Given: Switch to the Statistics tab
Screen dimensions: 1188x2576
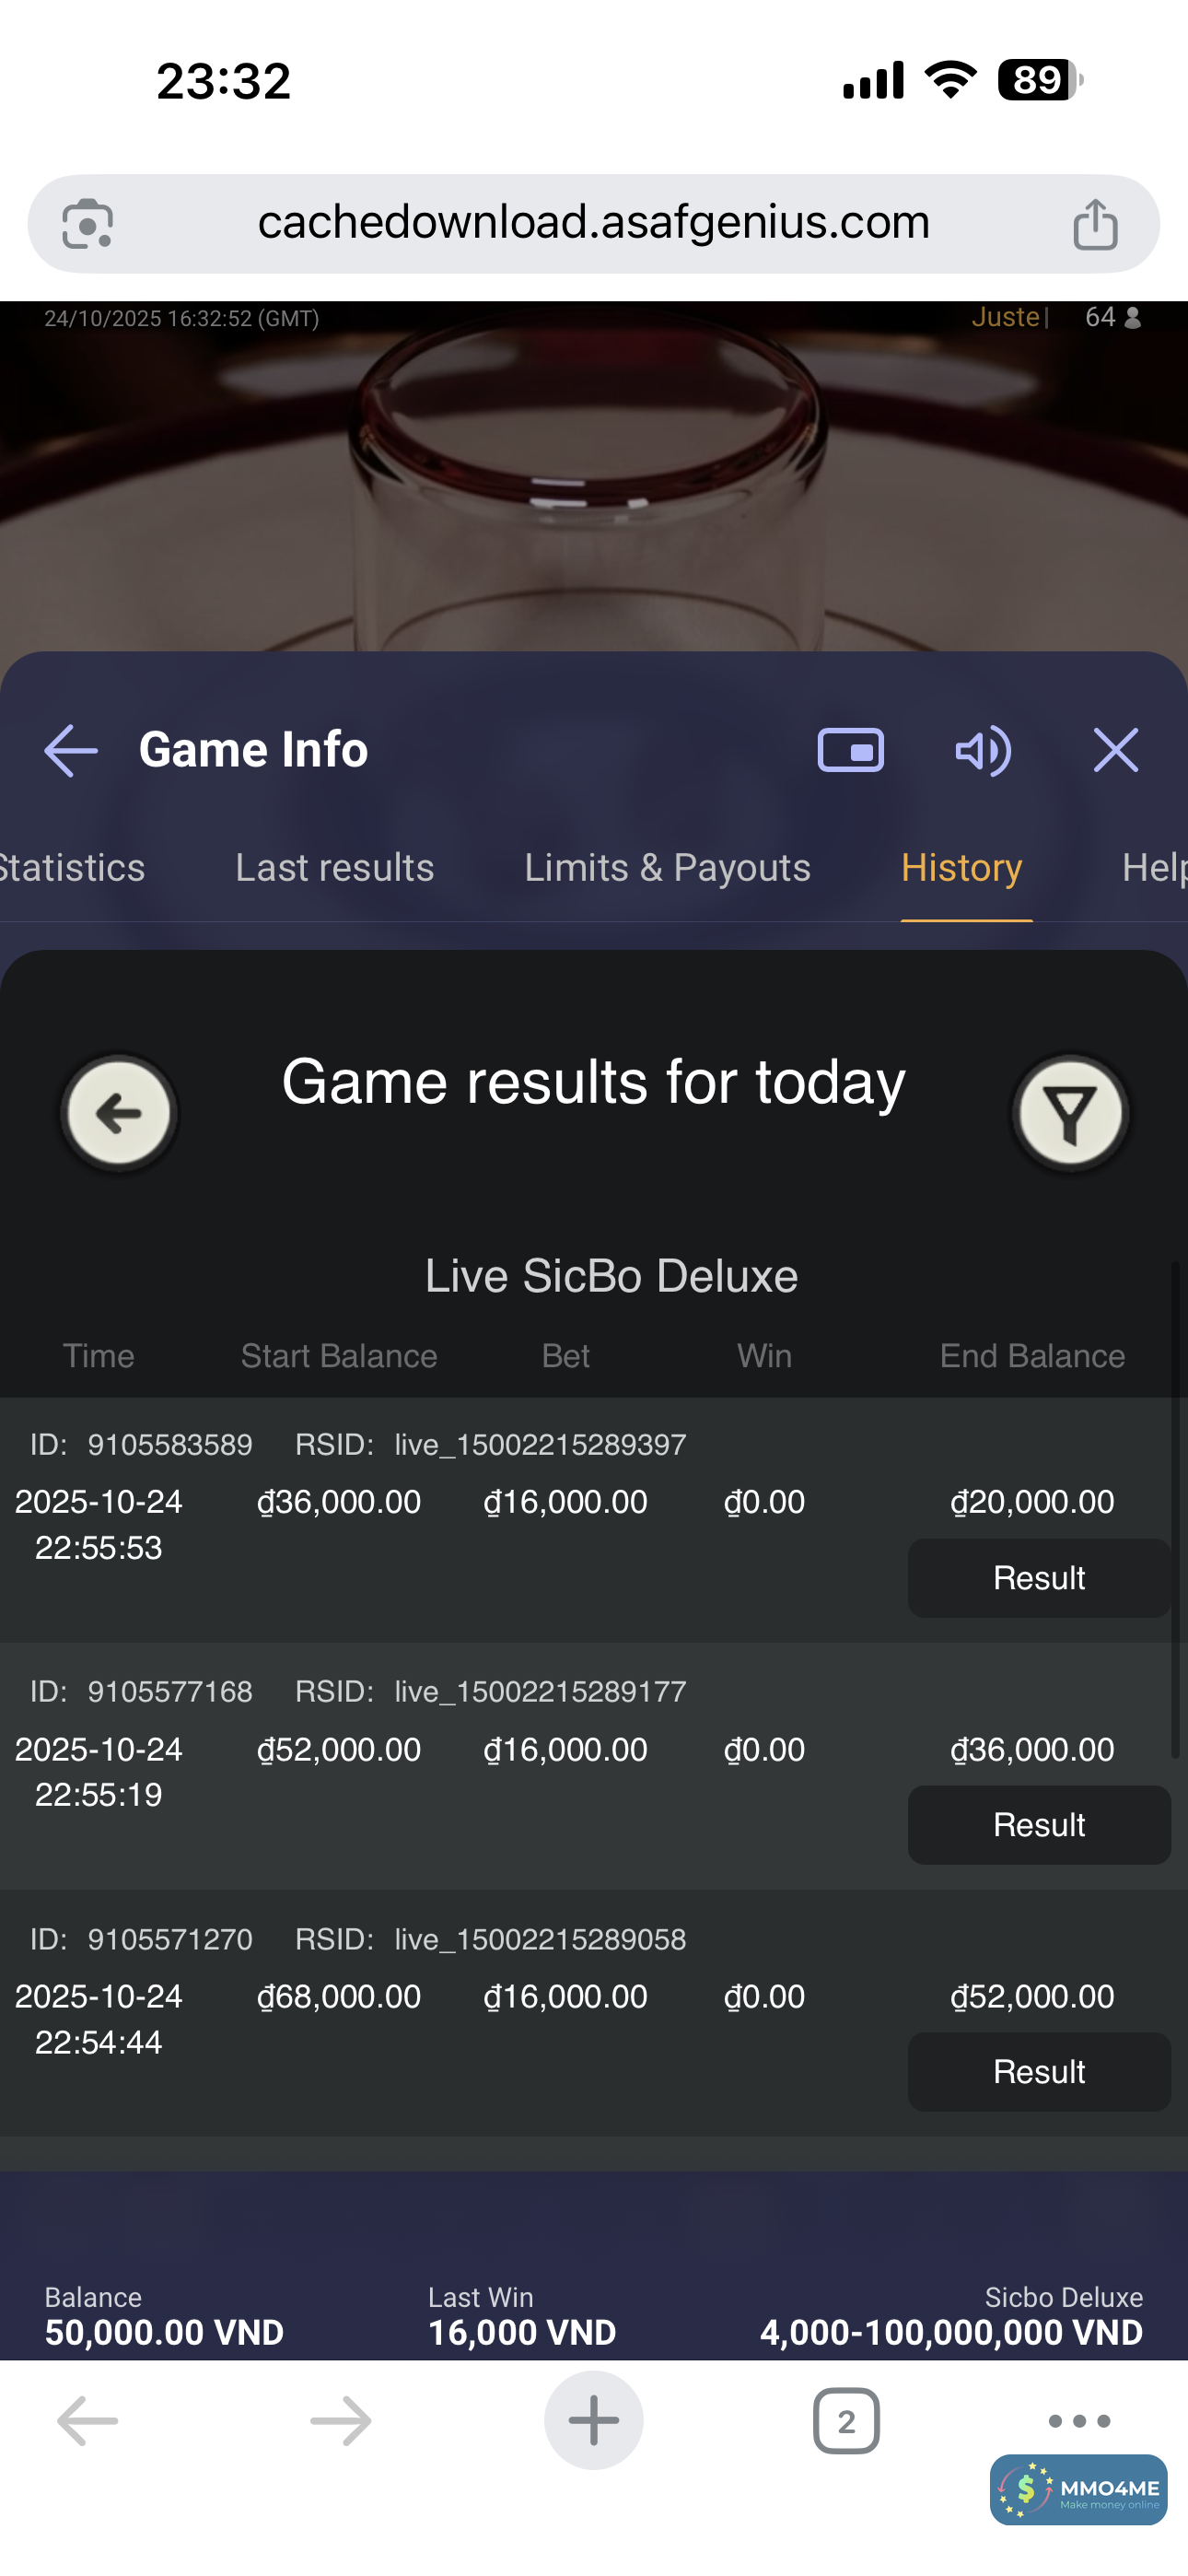Looking at the screenshot, I should click(72, 868).
